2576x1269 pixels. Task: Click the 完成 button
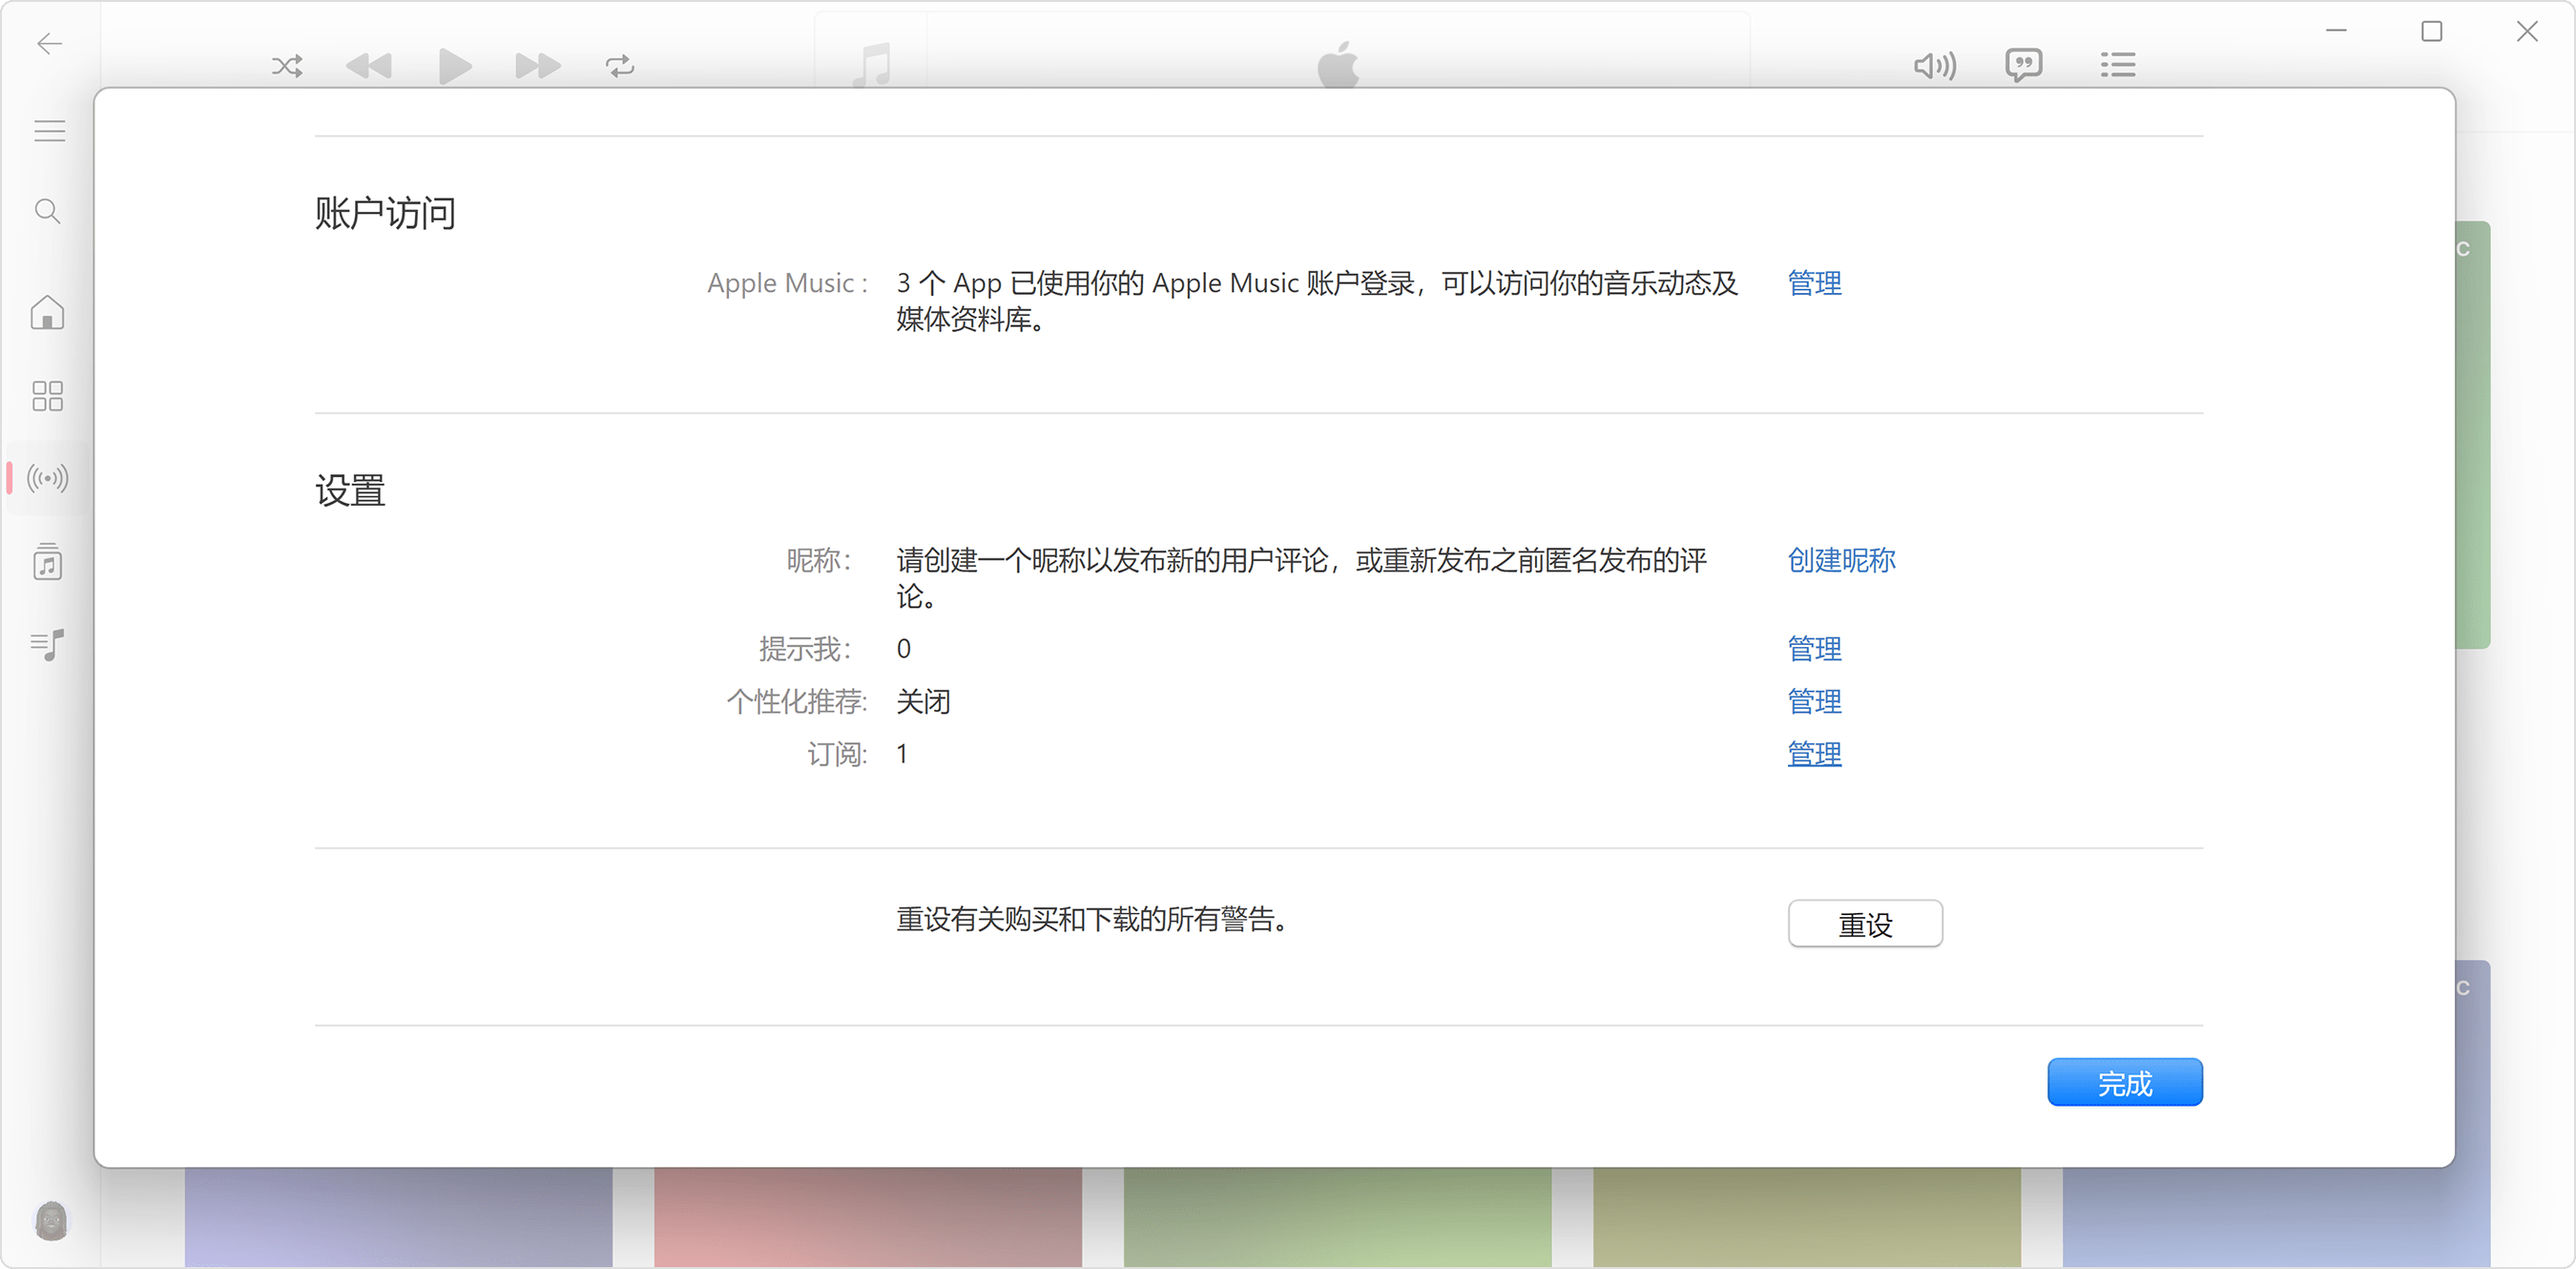point(2125,1083)
